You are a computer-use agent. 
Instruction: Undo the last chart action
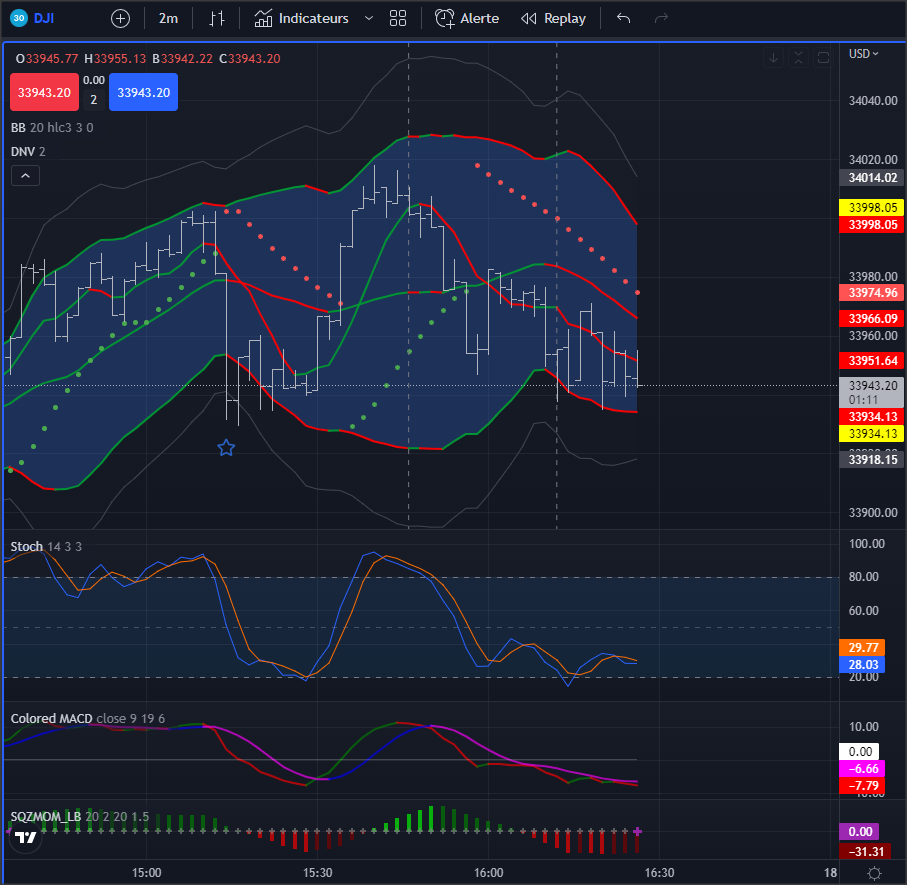pos(624,19)
